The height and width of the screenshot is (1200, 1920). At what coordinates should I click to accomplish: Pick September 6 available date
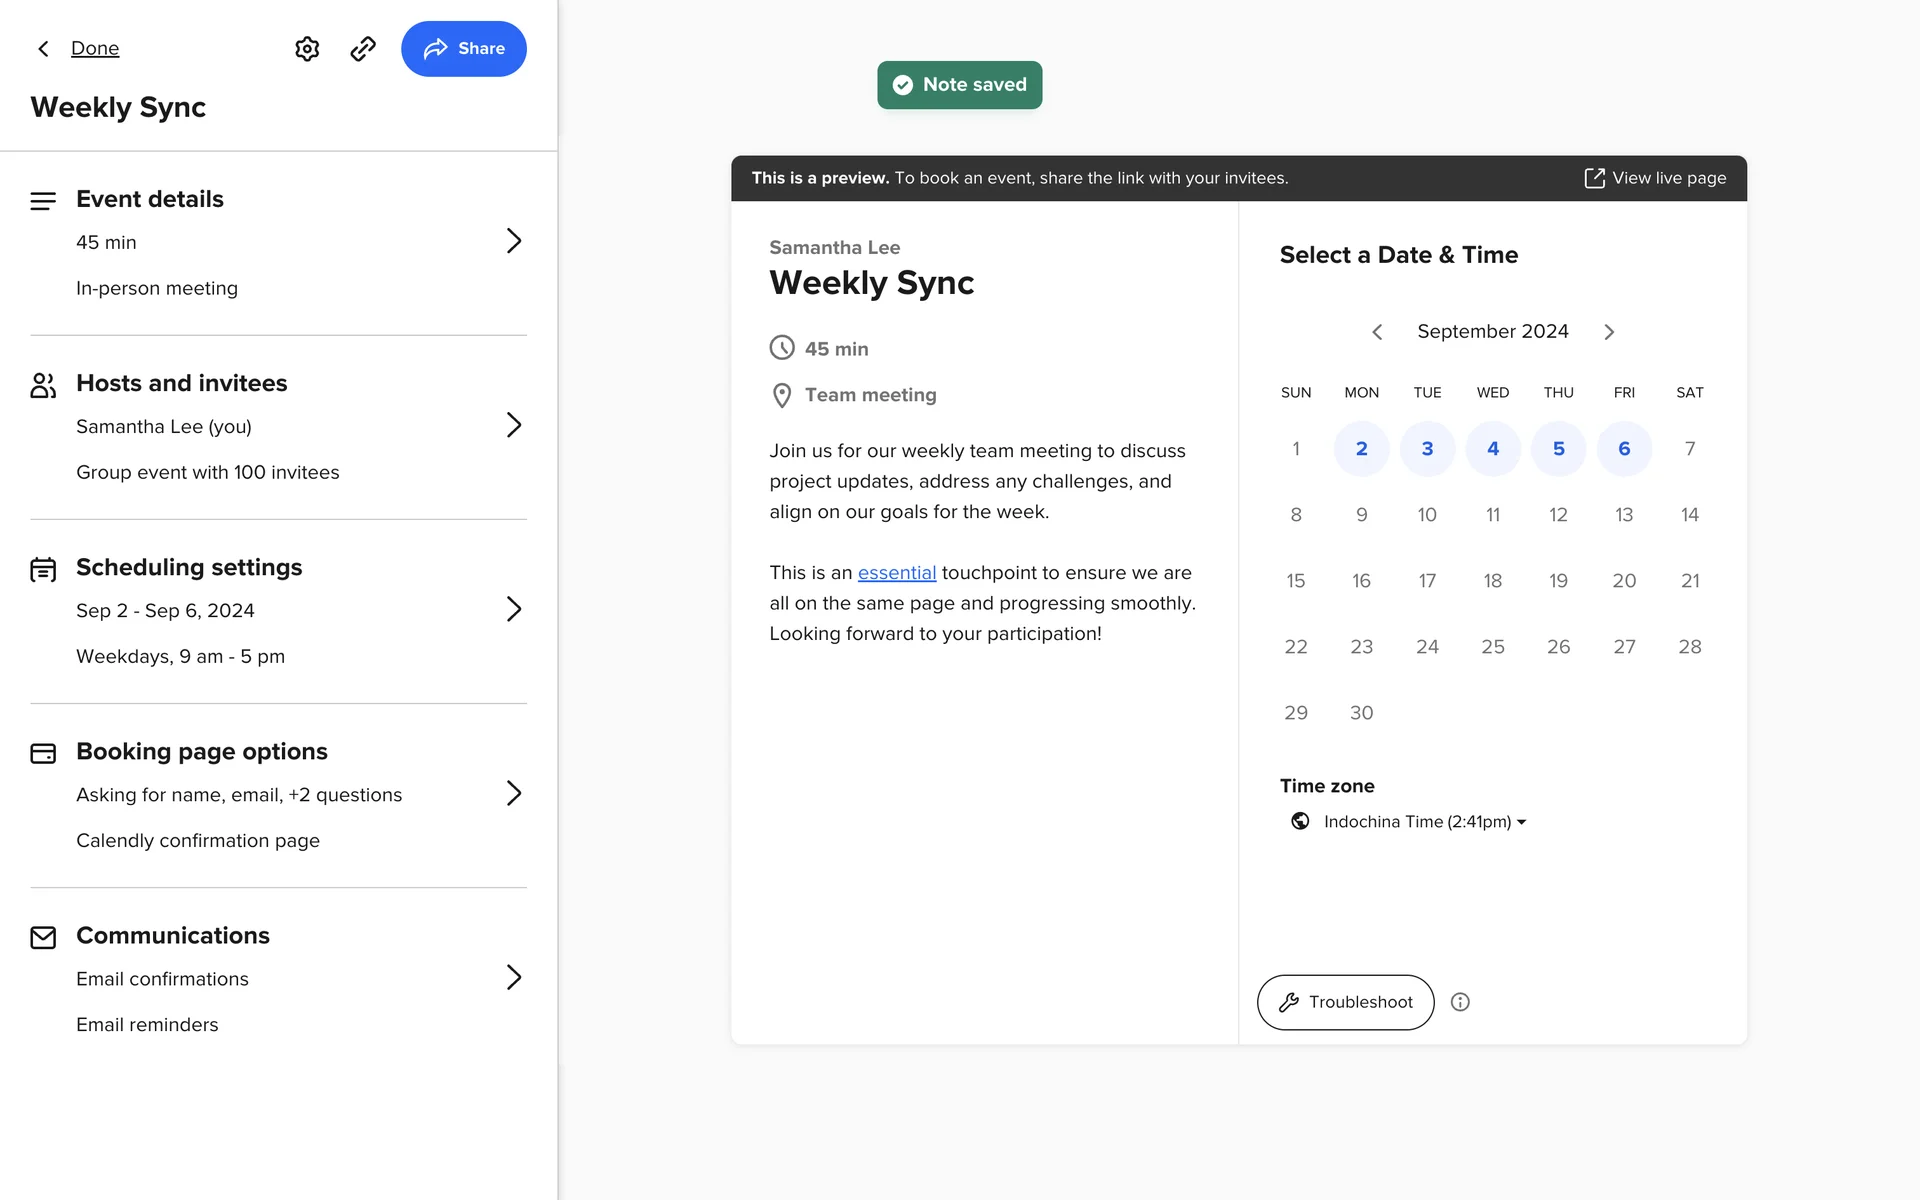(1624, 449)
